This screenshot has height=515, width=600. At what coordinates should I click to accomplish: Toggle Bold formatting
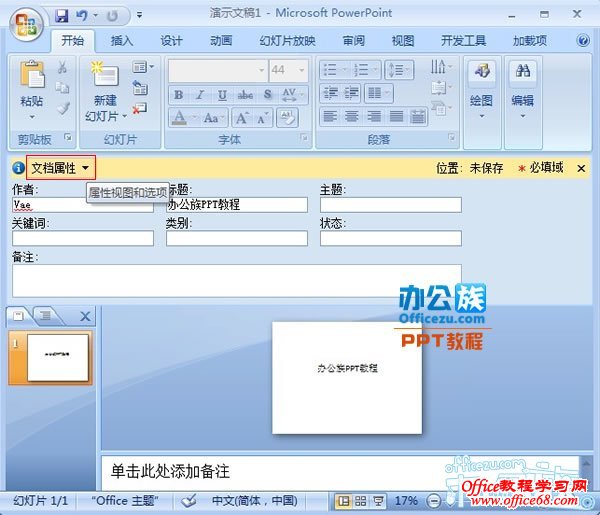coord(178,95)
